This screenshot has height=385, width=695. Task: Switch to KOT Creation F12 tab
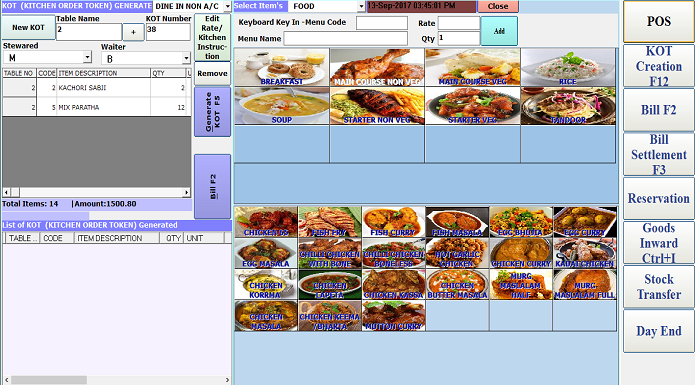pyautogui.click(x=659, y=66)
